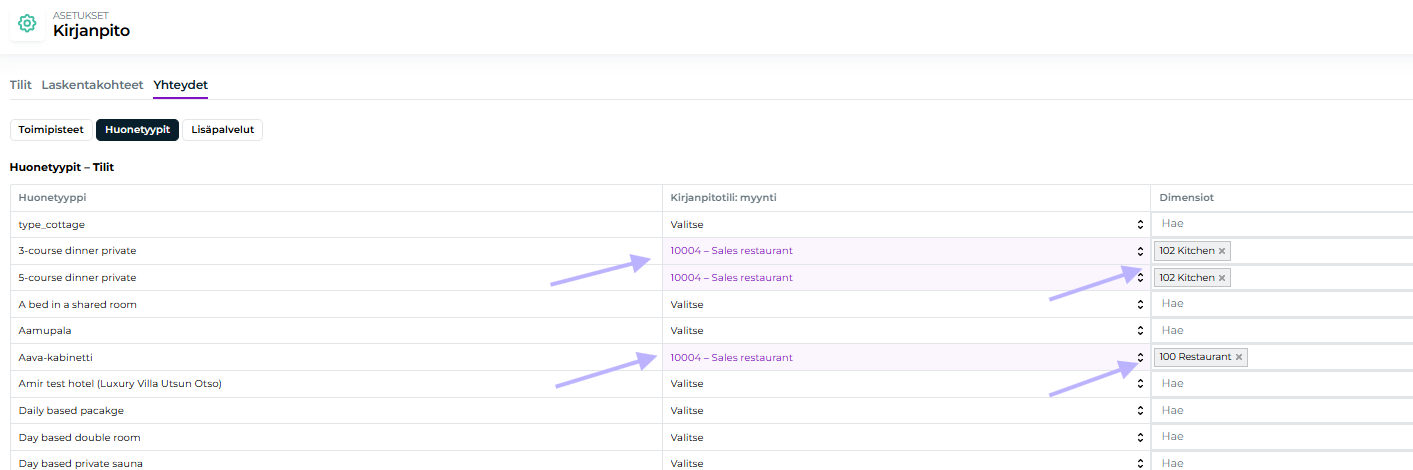Open the account dropdown for Daily based pacakge
This screenshot has height=470, width=1413.
coord(906,410)
